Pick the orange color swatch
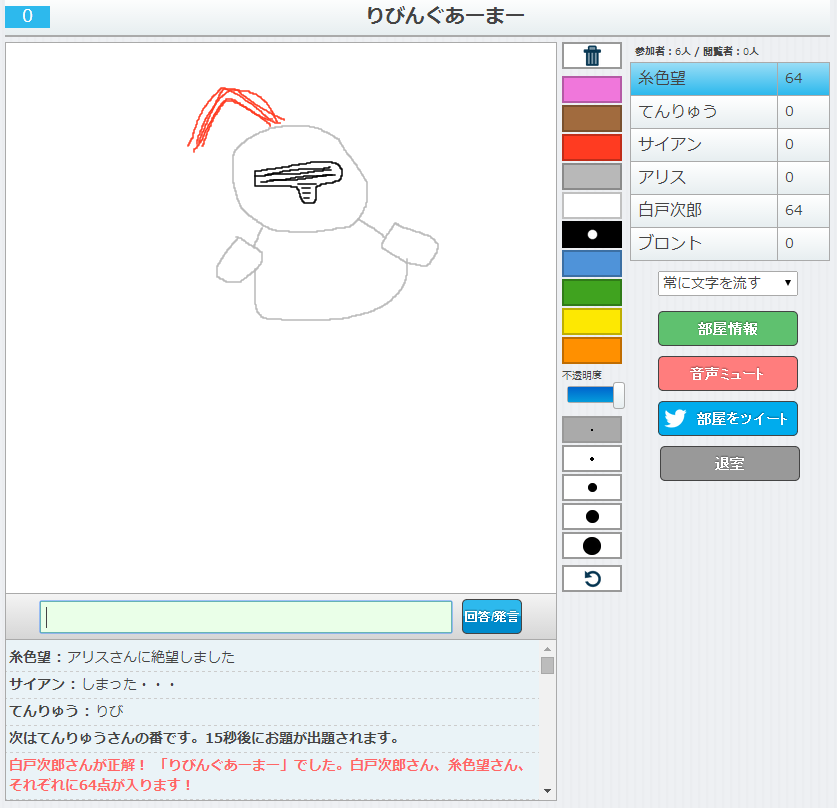The height and width of the screenshot is (808, 837). pos(591,351)
